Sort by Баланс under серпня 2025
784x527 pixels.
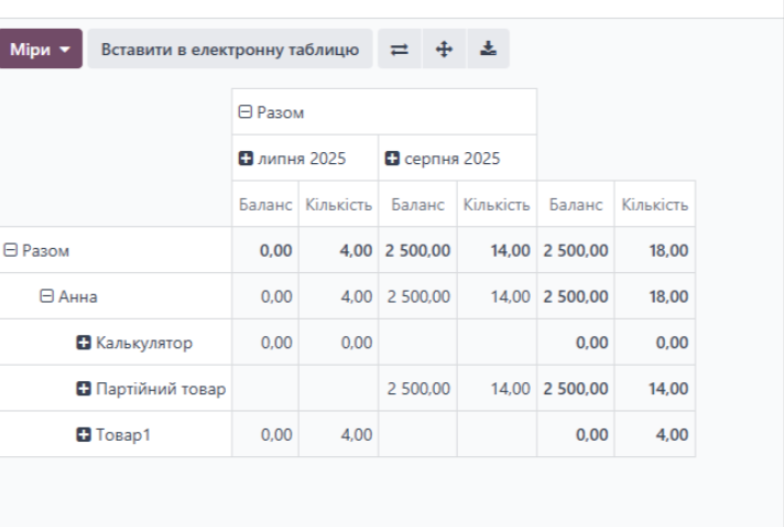pyautogui.click(x=417, y=205)
